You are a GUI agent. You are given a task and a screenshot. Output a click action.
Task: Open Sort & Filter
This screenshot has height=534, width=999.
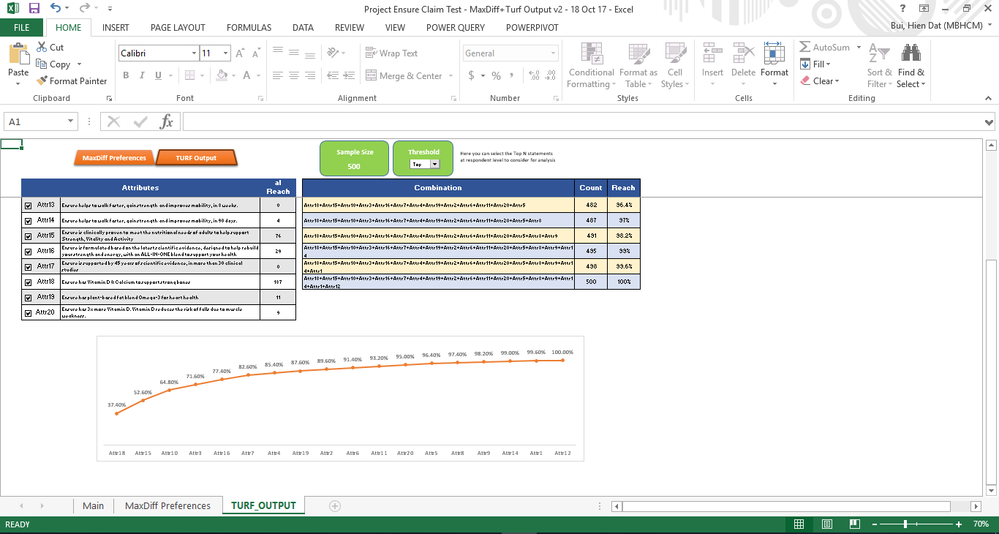[x=879, y=66]
